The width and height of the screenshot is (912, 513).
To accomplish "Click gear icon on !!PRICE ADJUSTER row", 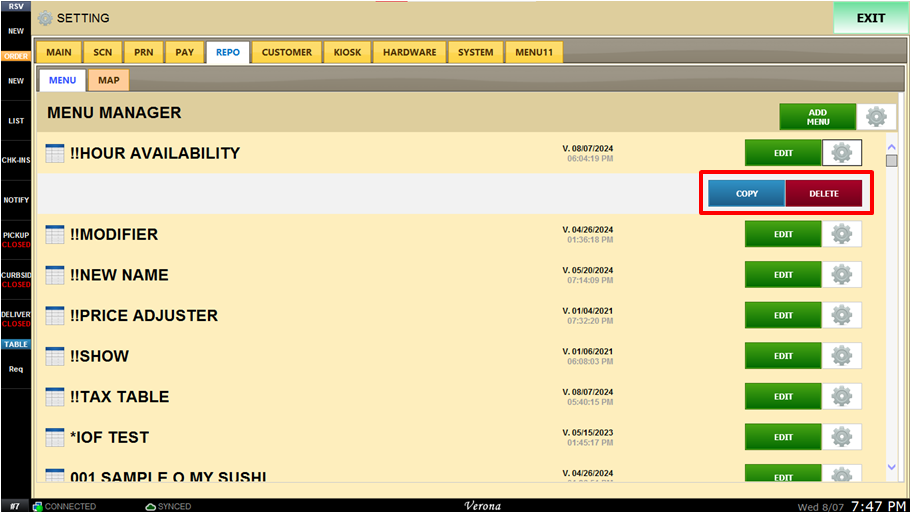I will pos(841,315).
